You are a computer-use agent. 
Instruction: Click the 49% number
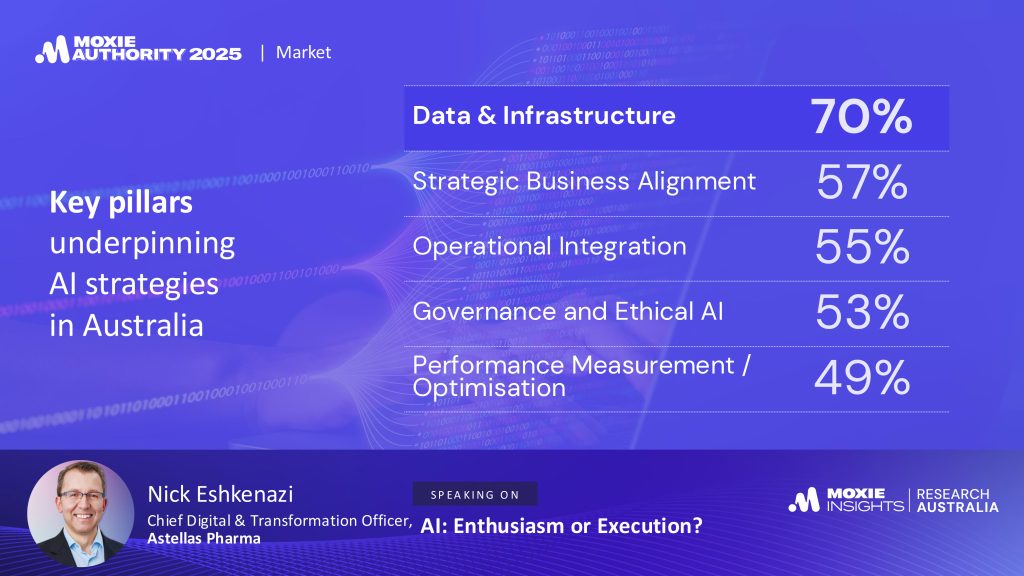tap(862, 378)
